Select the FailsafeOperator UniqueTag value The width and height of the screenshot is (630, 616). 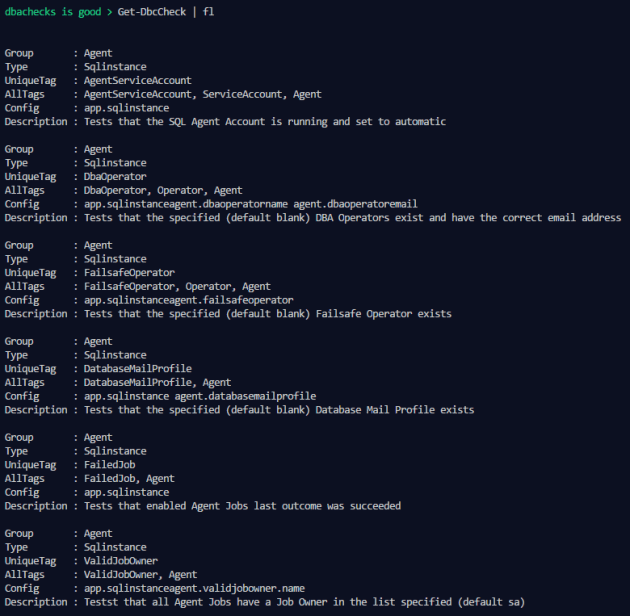[129, 272]
